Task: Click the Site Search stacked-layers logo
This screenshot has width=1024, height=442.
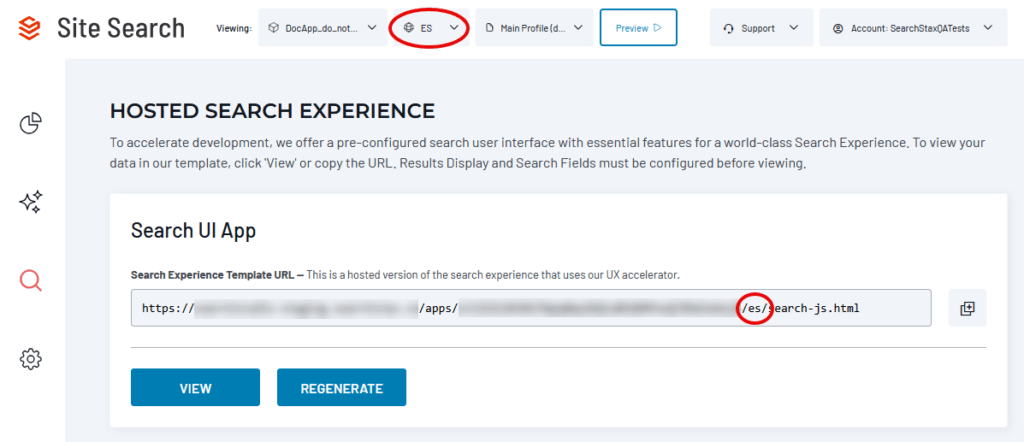Action: [x=30, y=27]
